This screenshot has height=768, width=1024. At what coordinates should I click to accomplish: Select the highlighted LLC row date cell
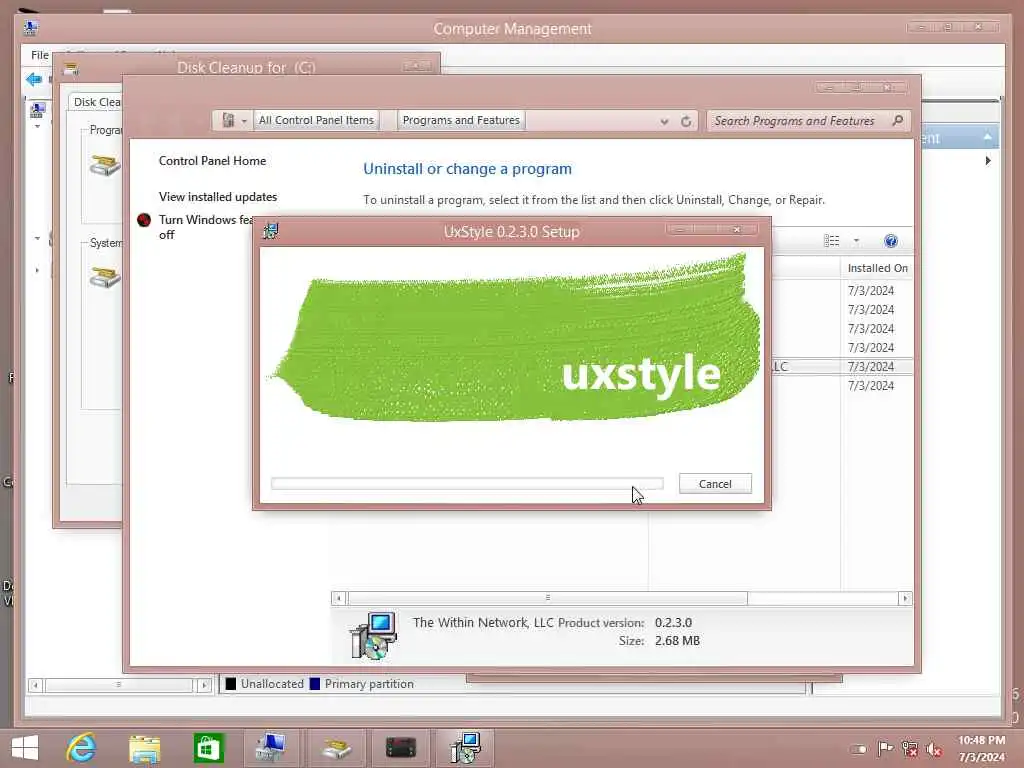coord(871,366)
